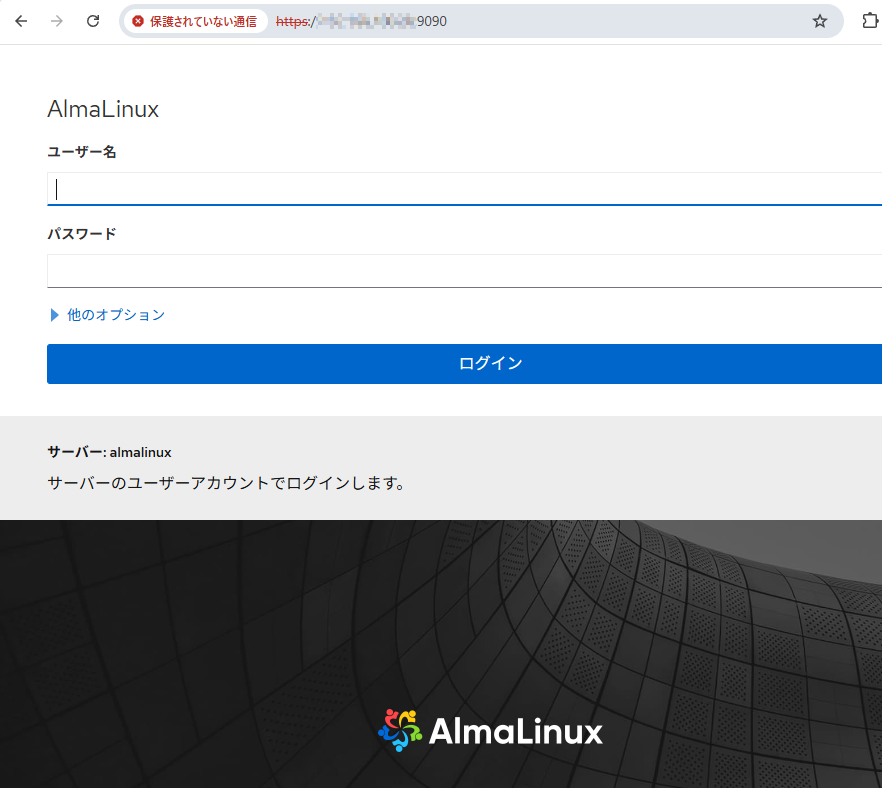
Task: Select the URL text in the address bar
Action: (x=362, y=21)
